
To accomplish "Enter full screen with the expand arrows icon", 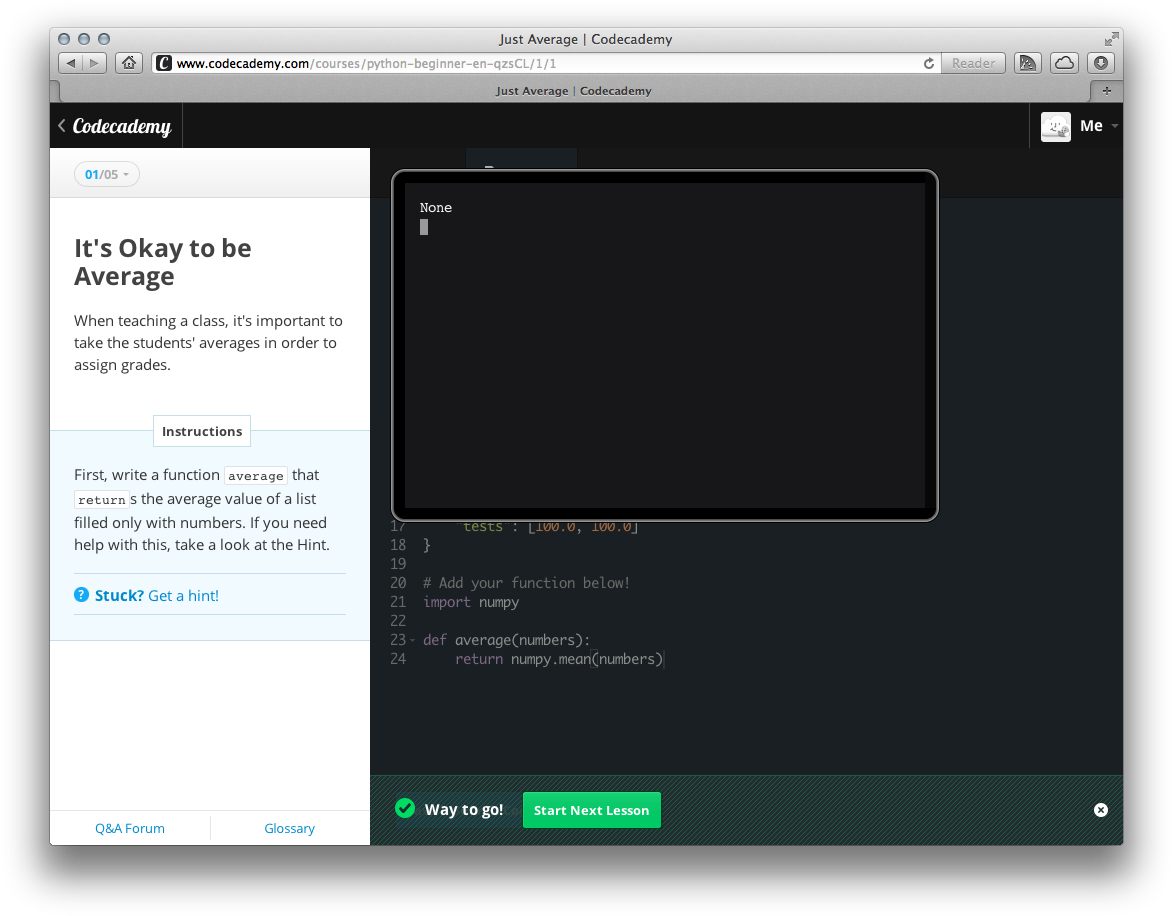I will (x=1111, y=39).
